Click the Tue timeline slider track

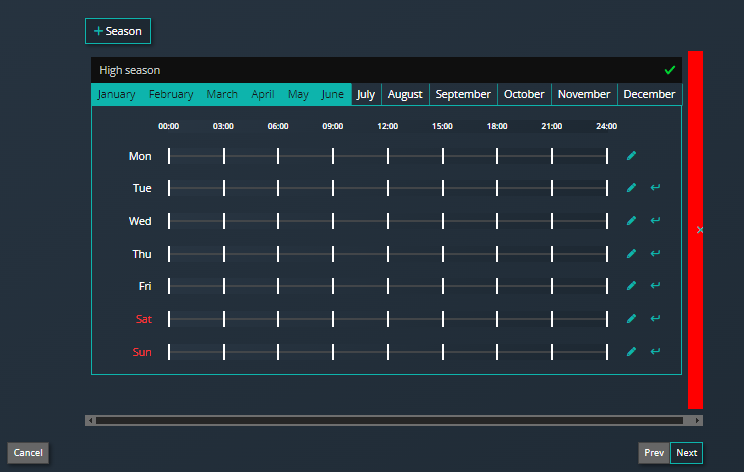click(388, 188)
